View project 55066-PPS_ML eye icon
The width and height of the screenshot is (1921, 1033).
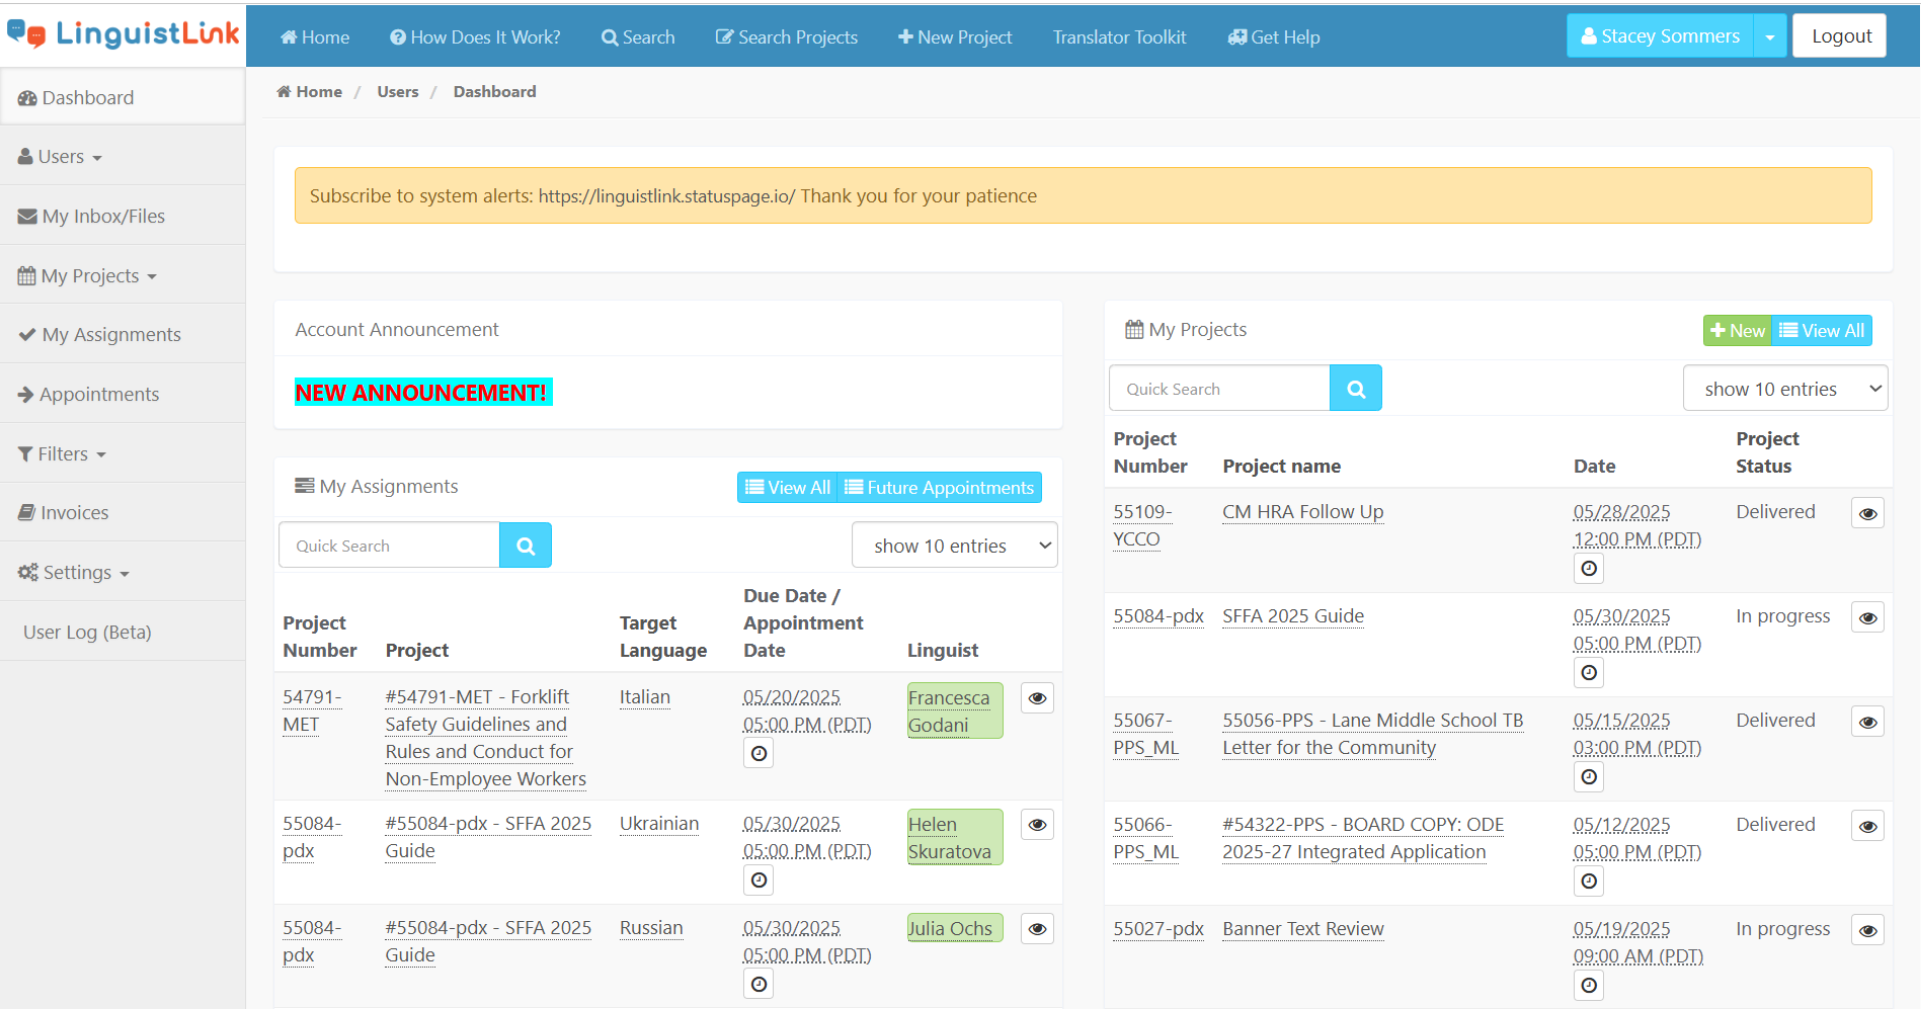[x=1867, y=826]
